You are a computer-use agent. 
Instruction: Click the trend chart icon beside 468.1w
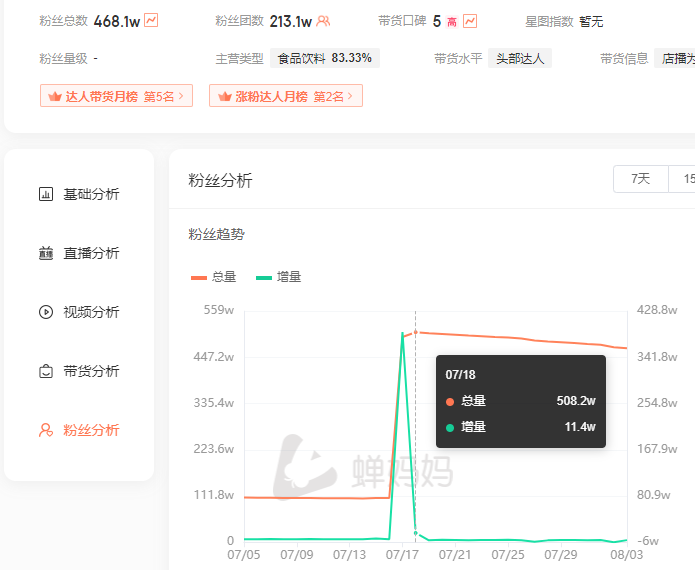click(151, 20)
